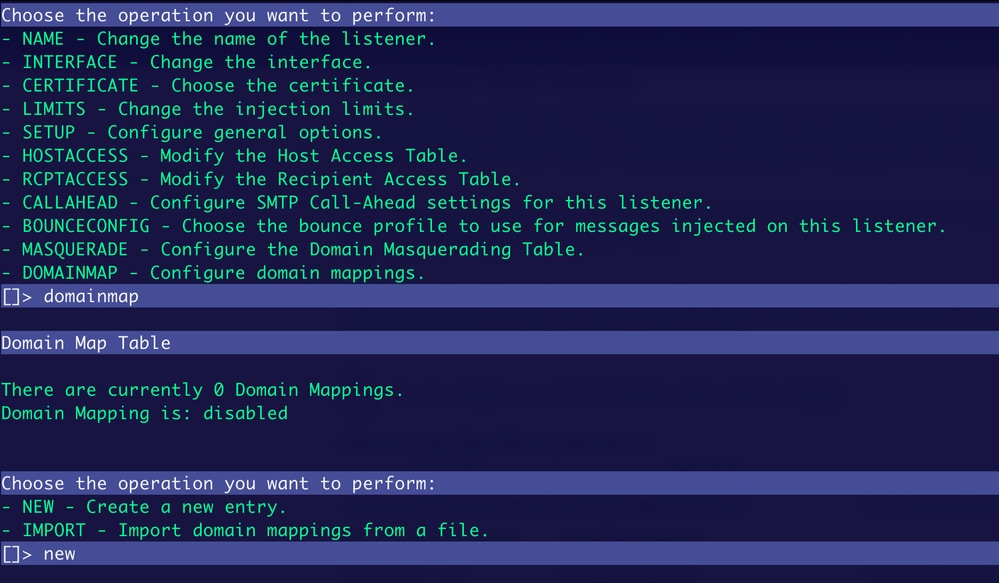Click the IMPORT domain mappings option
999x583 pixels.
click(245, 530)
